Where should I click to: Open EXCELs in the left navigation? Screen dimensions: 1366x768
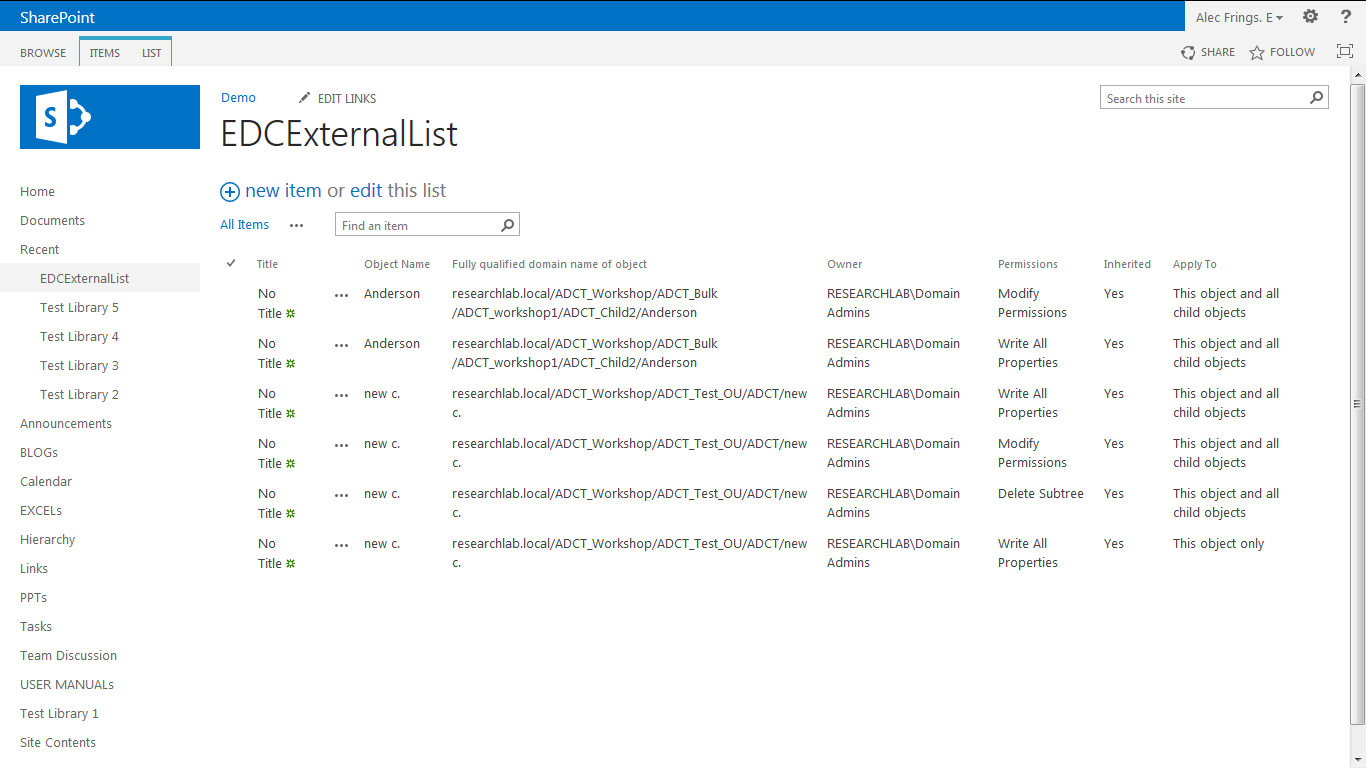(41, 510)
